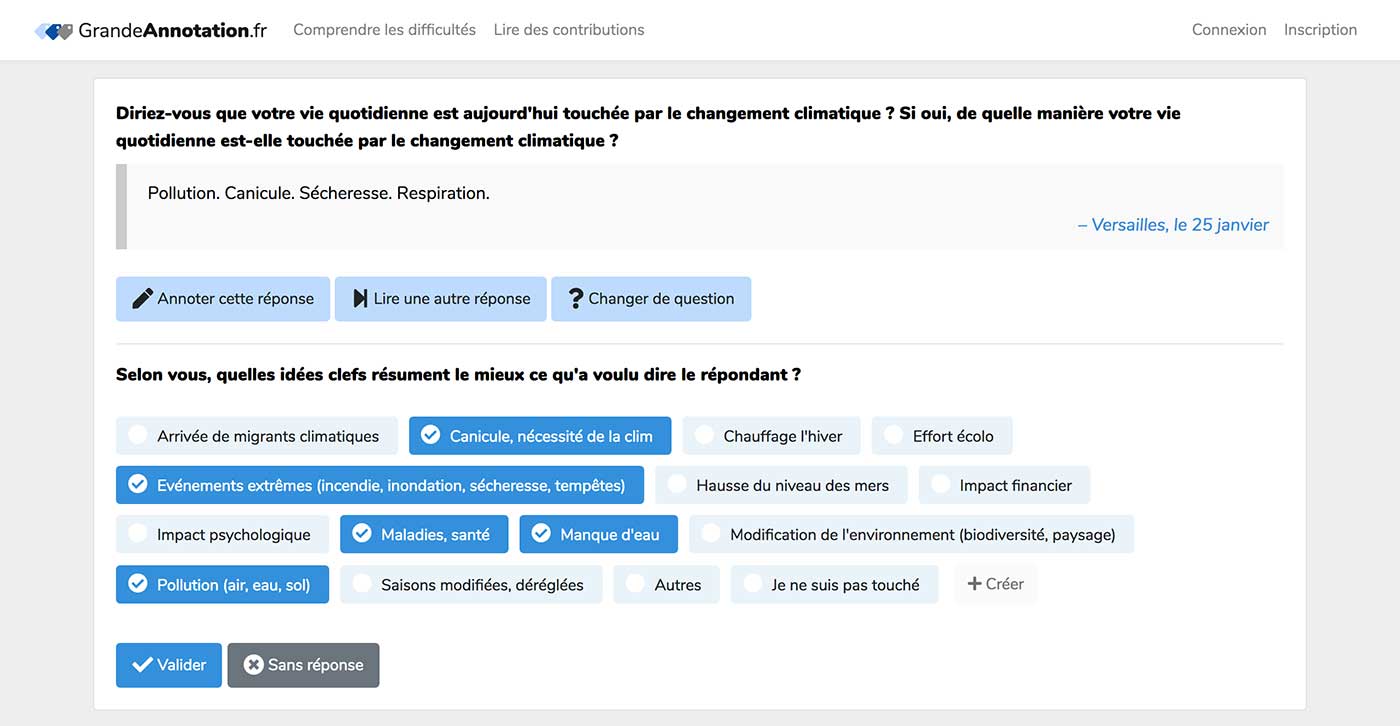Click the Versailles, le 25 janvier attribution
1400x726 pixels.
tap(1173, 225)
